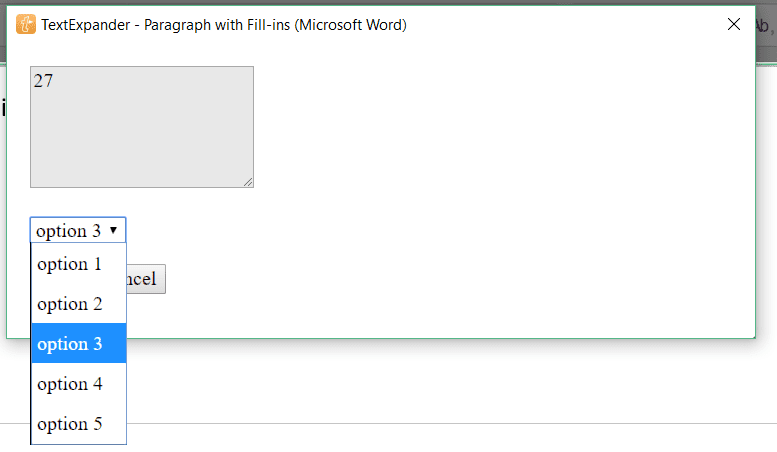Select option 1 from the list
This screenshot has height=452, width=777.
79,264
